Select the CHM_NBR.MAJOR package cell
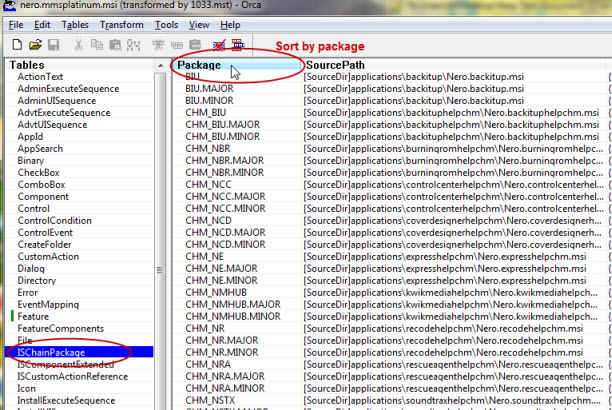 click(224, 161)
